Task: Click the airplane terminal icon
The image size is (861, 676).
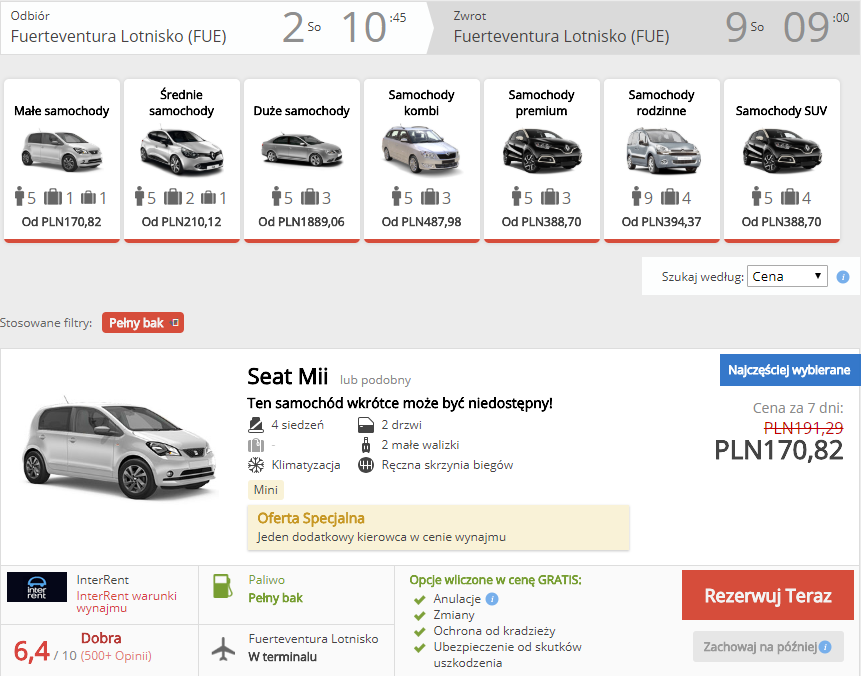Action: pos(223,649)
